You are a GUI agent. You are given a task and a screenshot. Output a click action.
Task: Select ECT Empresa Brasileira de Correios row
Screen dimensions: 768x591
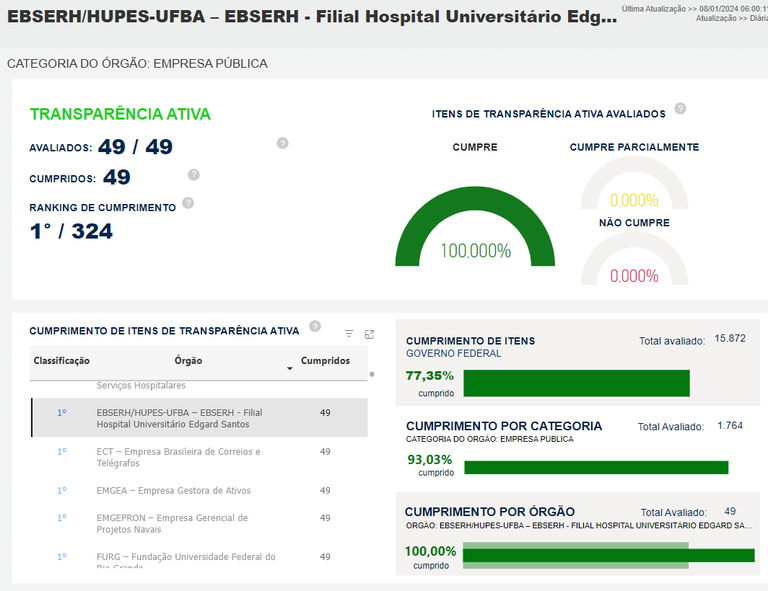coord(199,457)
